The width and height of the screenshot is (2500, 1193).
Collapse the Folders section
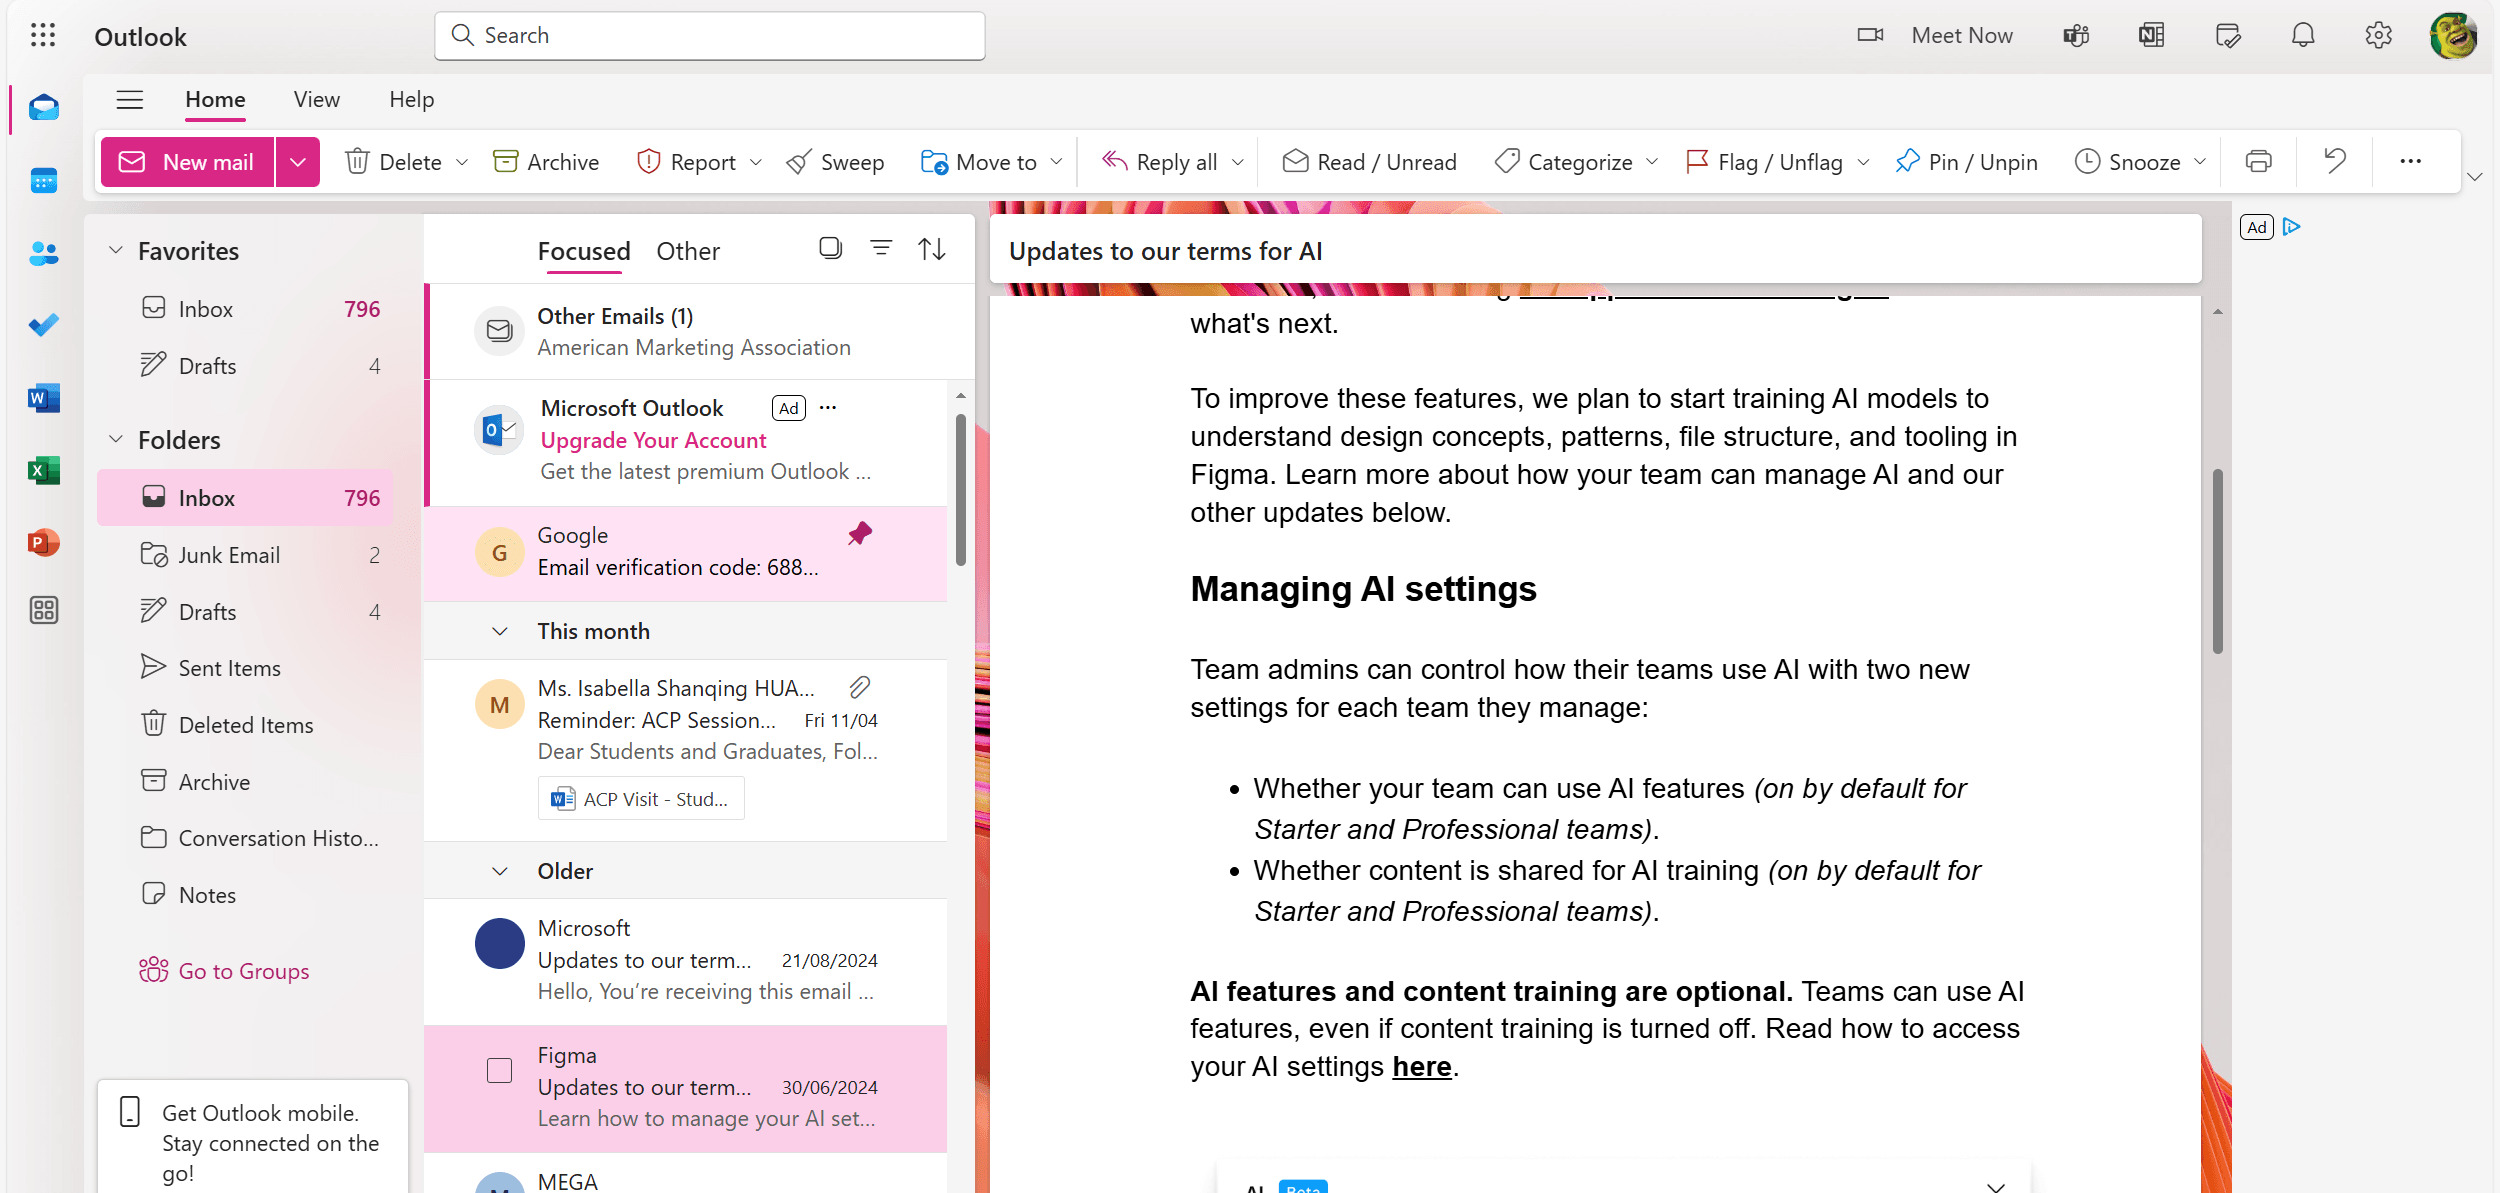[x=116, y=439]
